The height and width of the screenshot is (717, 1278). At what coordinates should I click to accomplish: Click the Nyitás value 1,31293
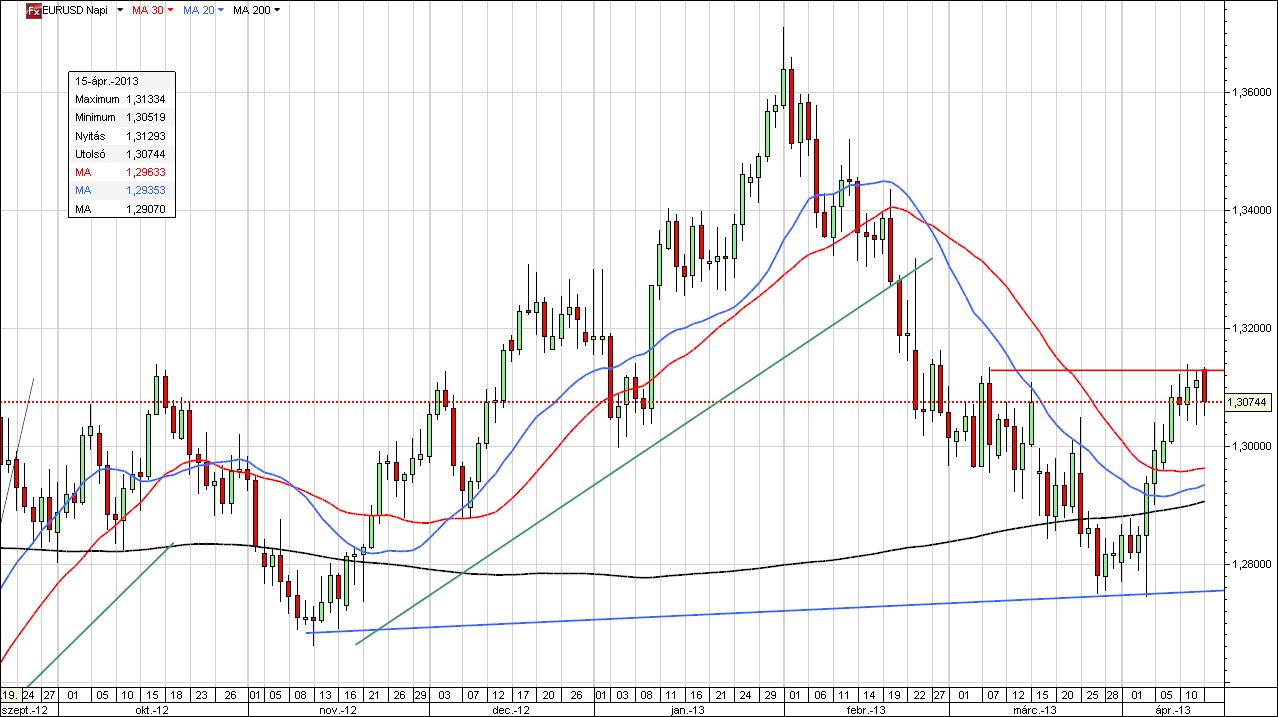(145, 135)
